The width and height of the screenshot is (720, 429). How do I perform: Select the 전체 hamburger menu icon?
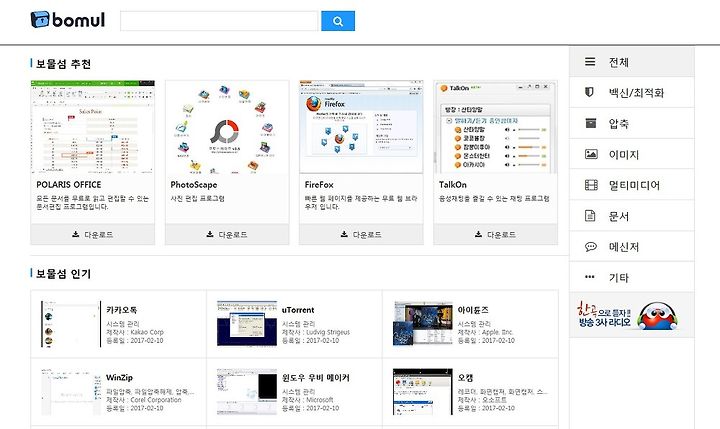pos(590,62)
